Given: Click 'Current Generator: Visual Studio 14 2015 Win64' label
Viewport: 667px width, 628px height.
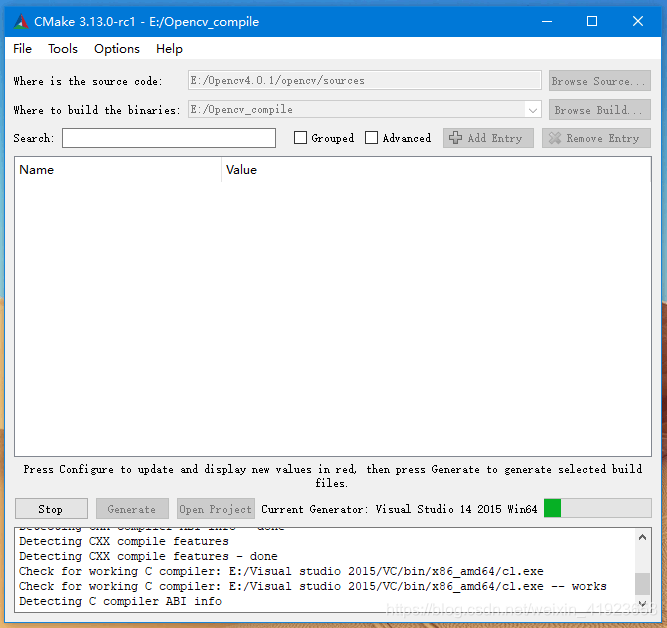Looking at the screenshot, I should pyautogui.click(x=399, y=509).
